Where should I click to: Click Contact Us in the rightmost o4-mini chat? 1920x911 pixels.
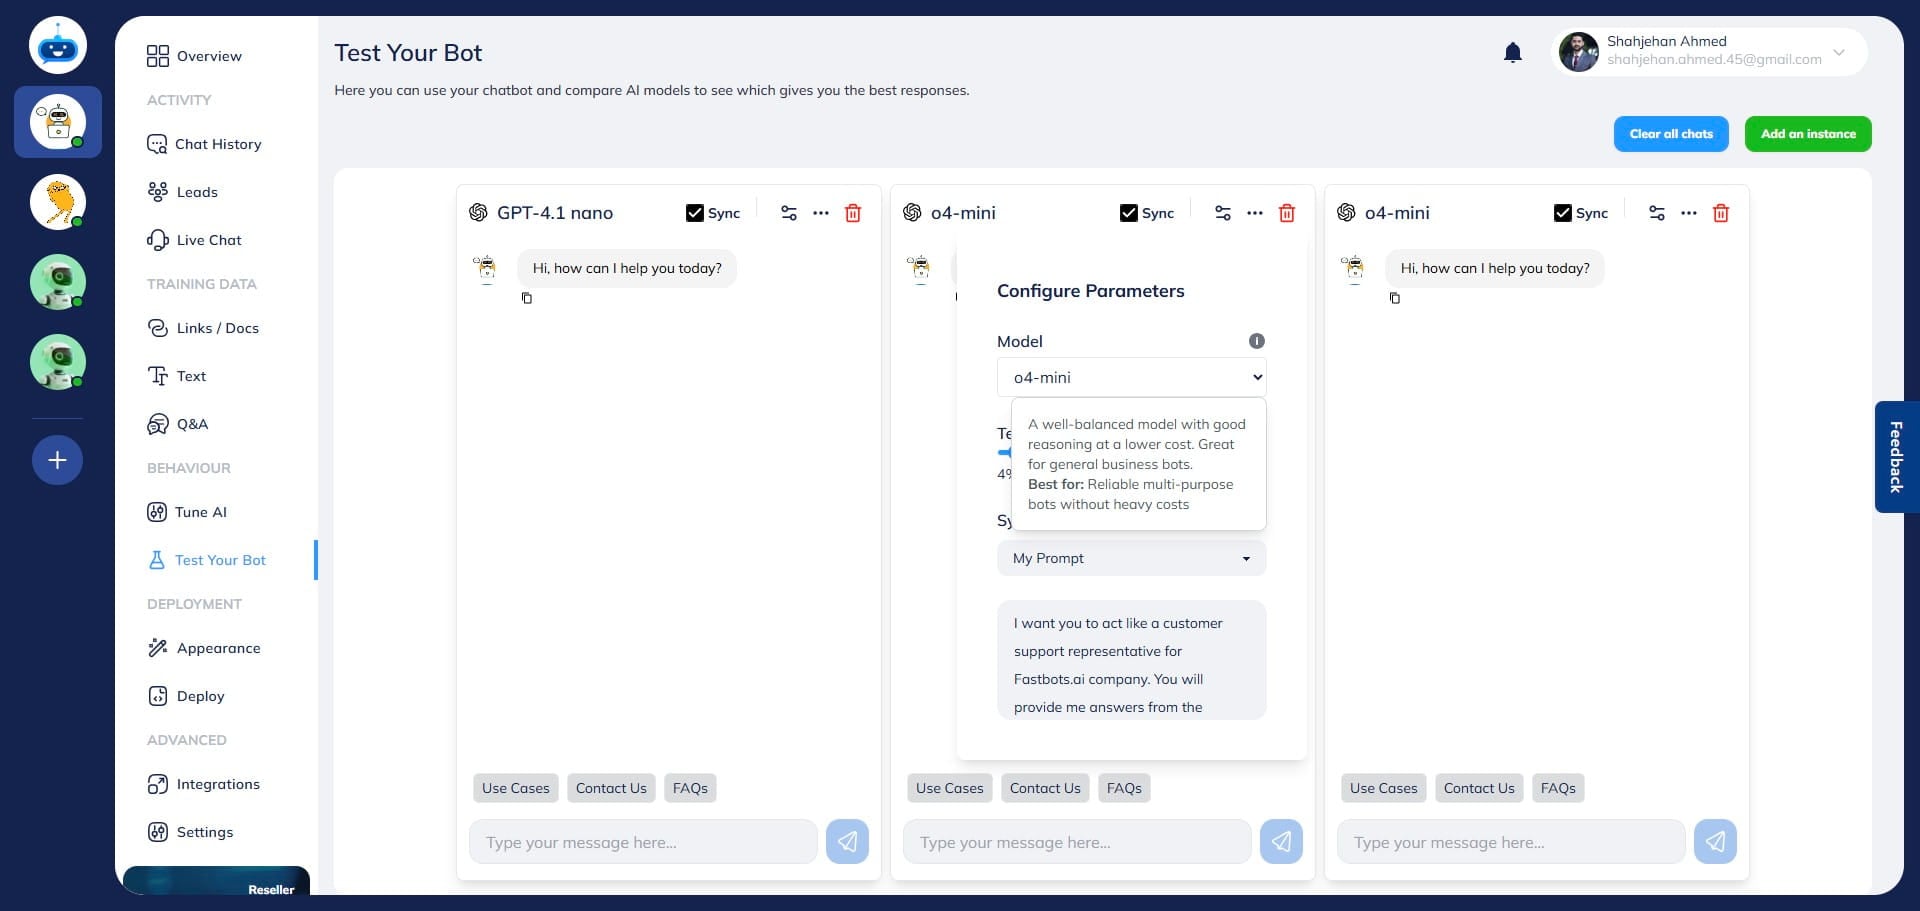point(1479,788)
